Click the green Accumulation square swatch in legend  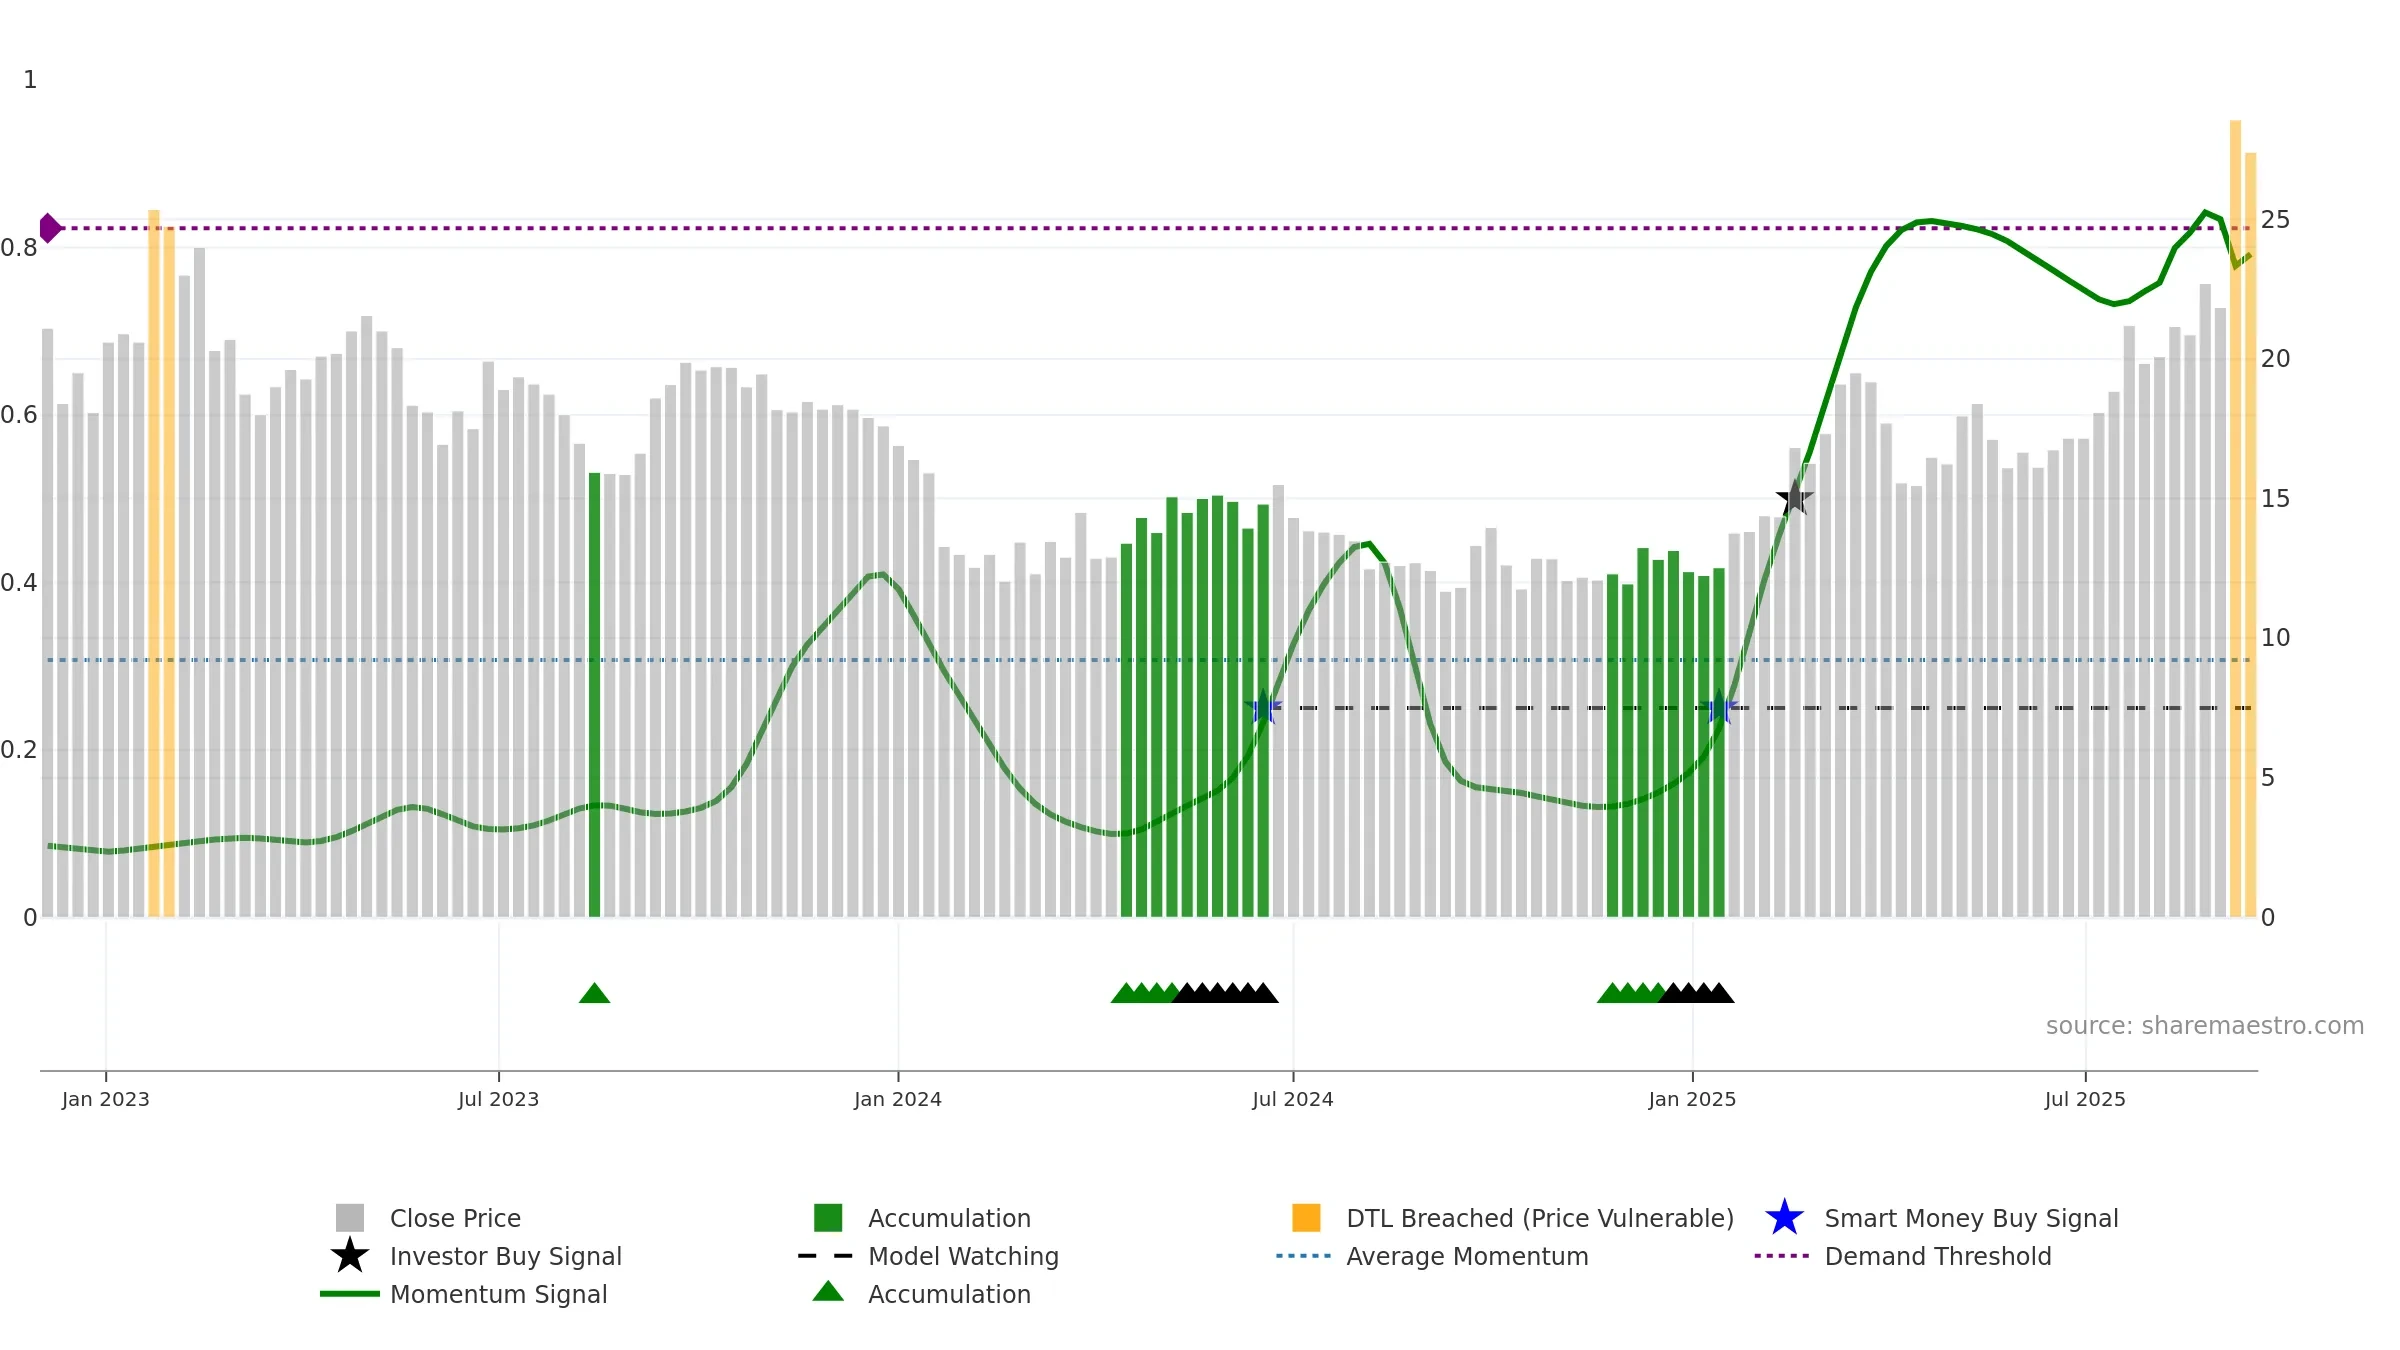[x=828, y=1218]
